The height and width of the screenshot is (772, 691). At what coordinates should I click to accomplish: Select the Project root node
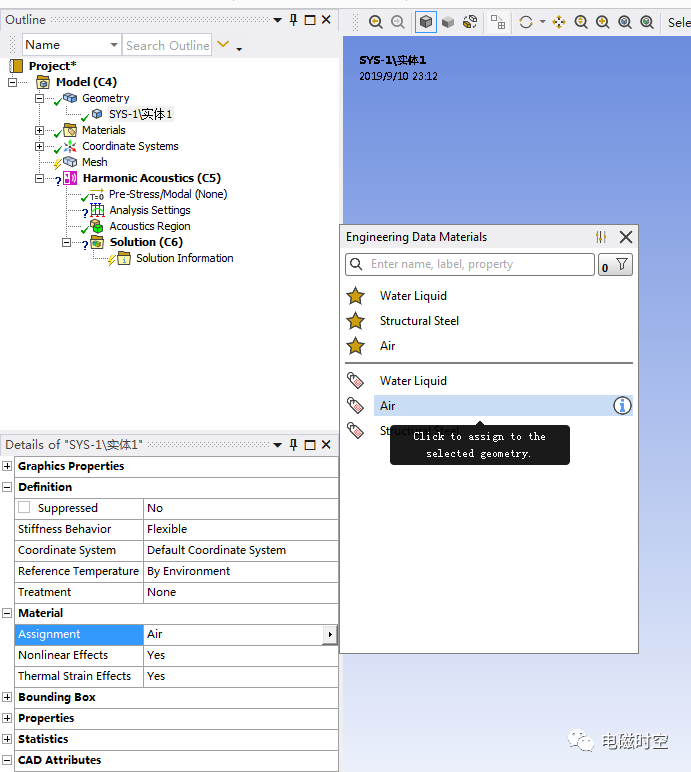(52, 65)
